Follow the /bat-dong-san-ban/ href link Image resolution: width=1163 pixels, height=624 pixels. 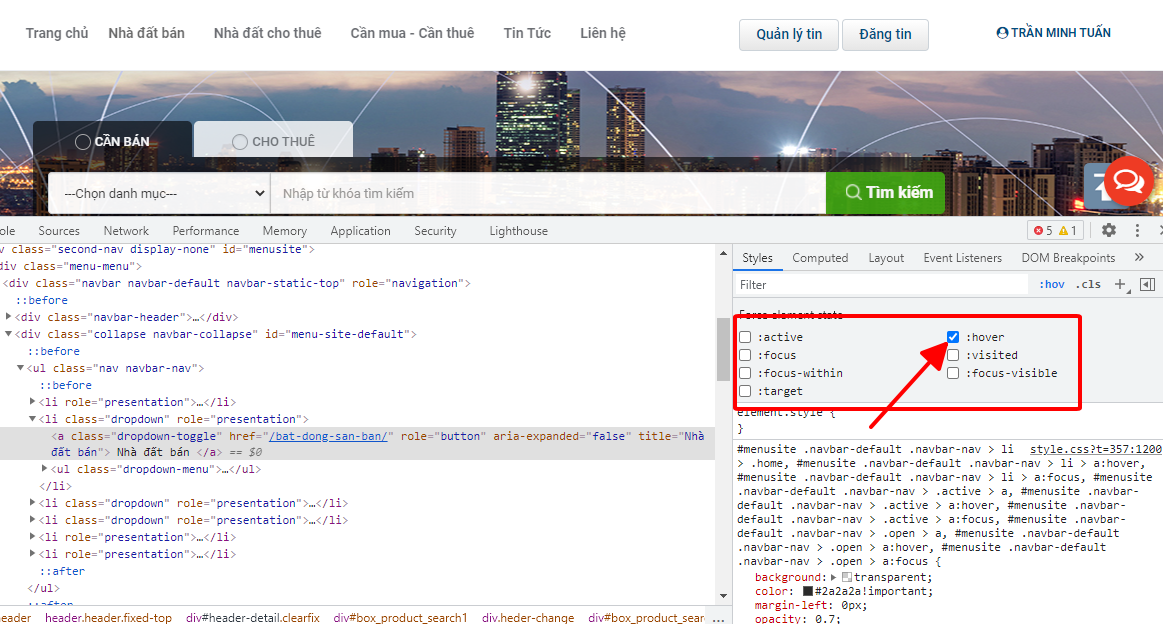(x=329, y=436)
